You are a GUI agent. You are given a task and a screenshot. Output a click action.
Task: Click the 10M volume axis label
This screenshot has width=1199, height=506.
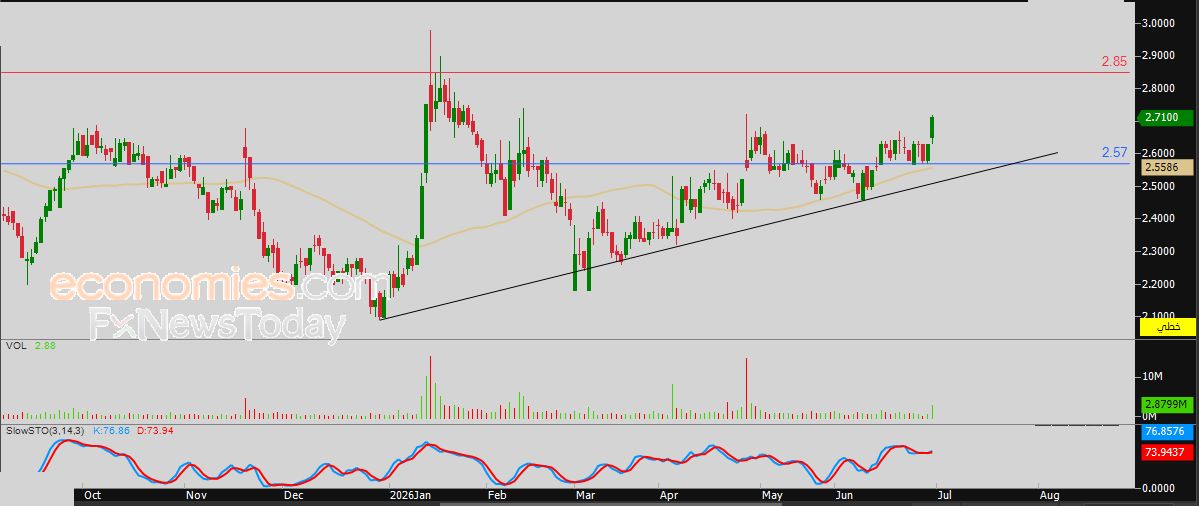[1152, 377]
